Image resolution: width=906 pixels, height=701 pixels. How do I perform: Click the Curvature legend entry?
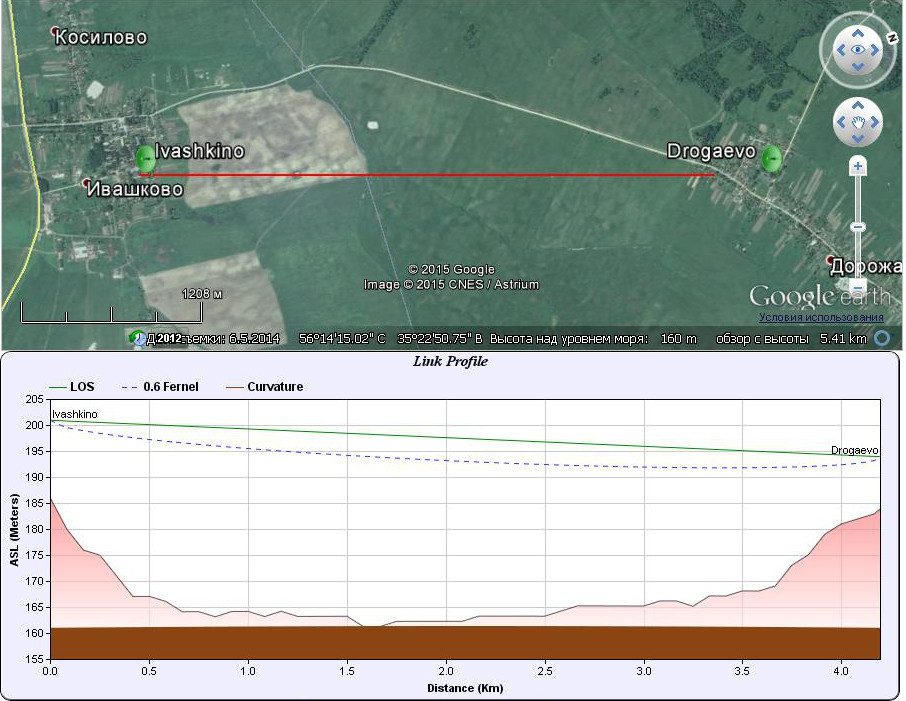(x=264, y=387)
